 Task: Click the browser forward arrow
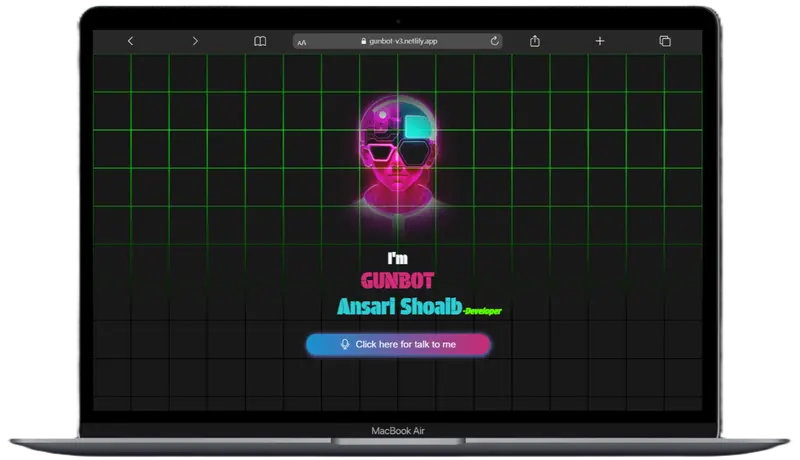point(195,41)
